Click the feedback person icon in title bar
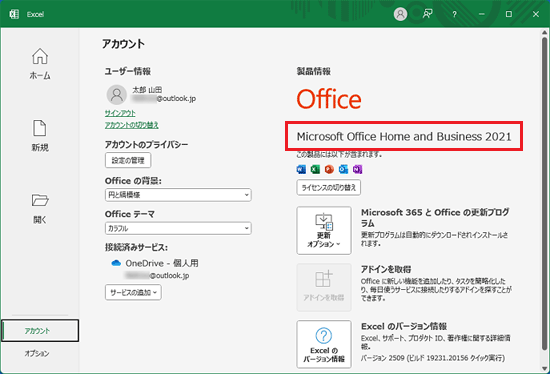The height and width of the screenshot is (374, 550). (x=427, y=14)
